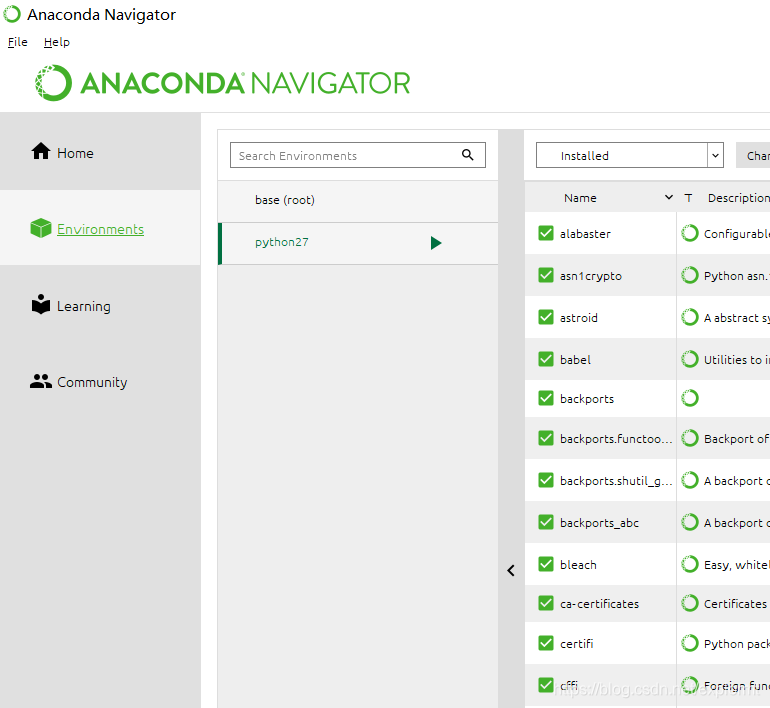Go to the Home tab

[x=100, y=152]
